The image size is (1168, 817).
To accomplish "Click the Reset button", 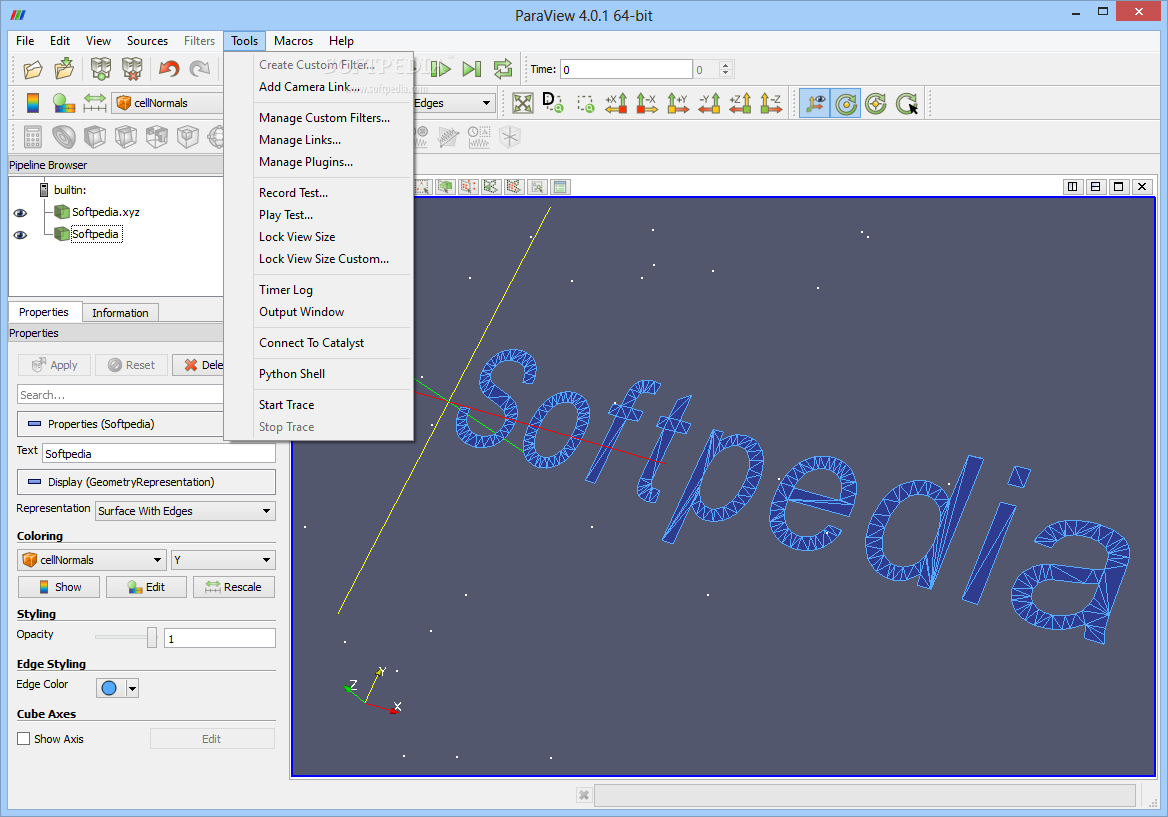I will coord(131,365).
